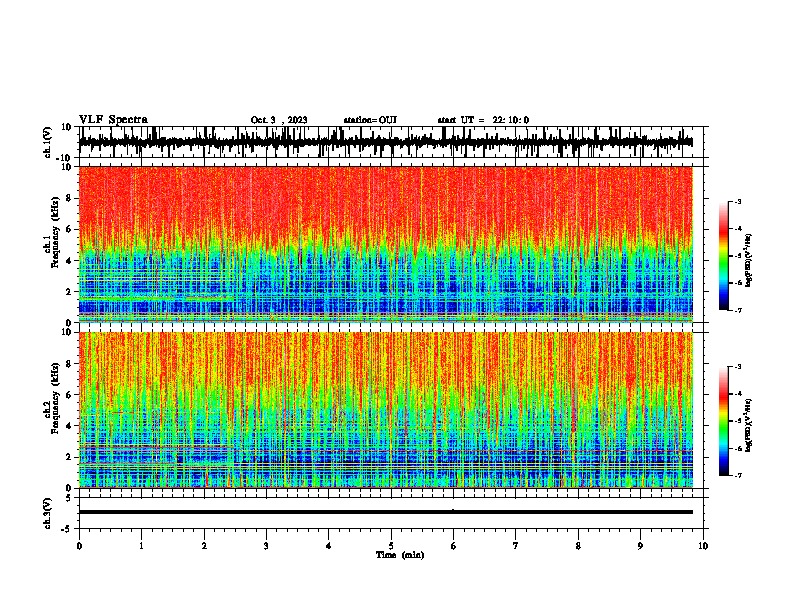Screen dimensions: 792x612
Task: Click the time axis tick label "7"
Action: click(x=516, y=546)
